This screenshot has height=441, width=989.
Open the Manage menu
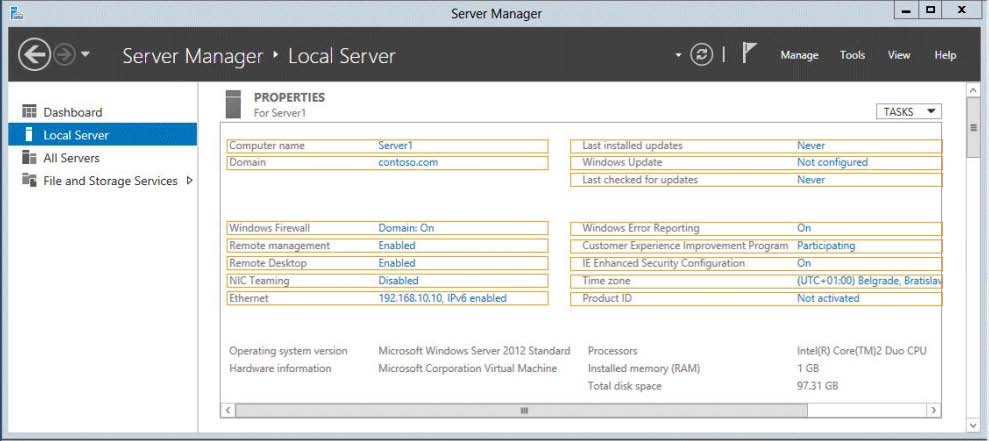point(799,56)
